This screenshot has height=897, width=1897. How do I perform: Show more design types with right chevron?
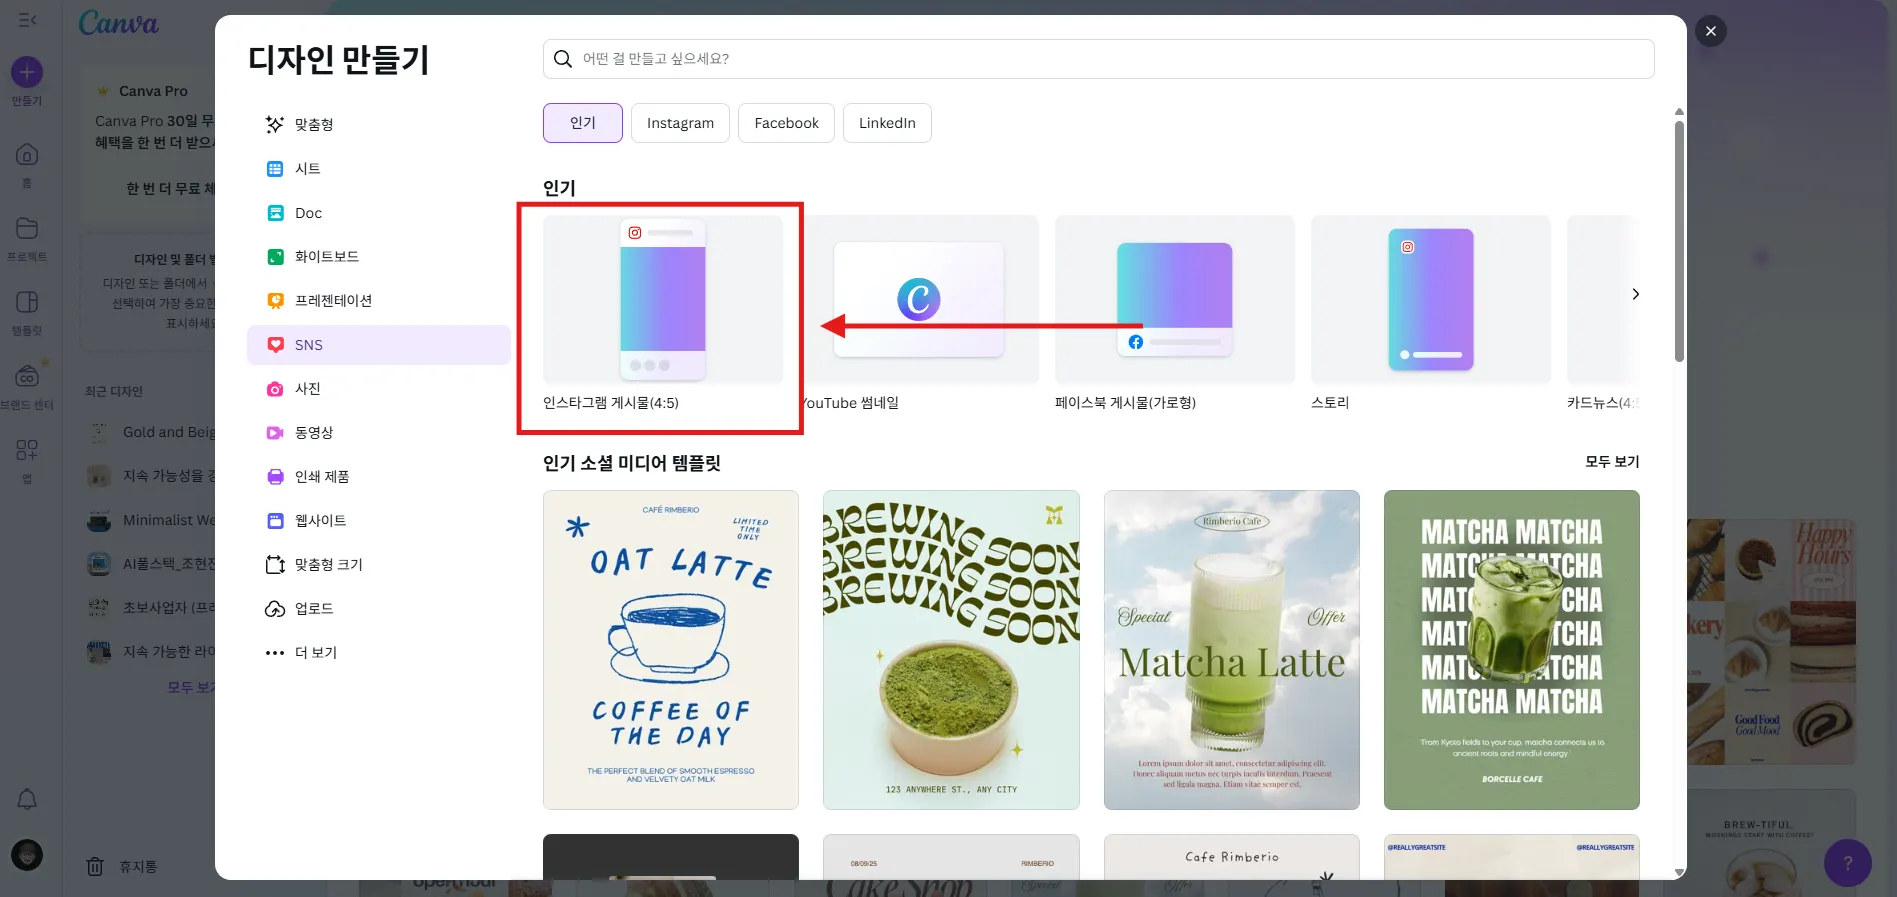[1635, 294]
